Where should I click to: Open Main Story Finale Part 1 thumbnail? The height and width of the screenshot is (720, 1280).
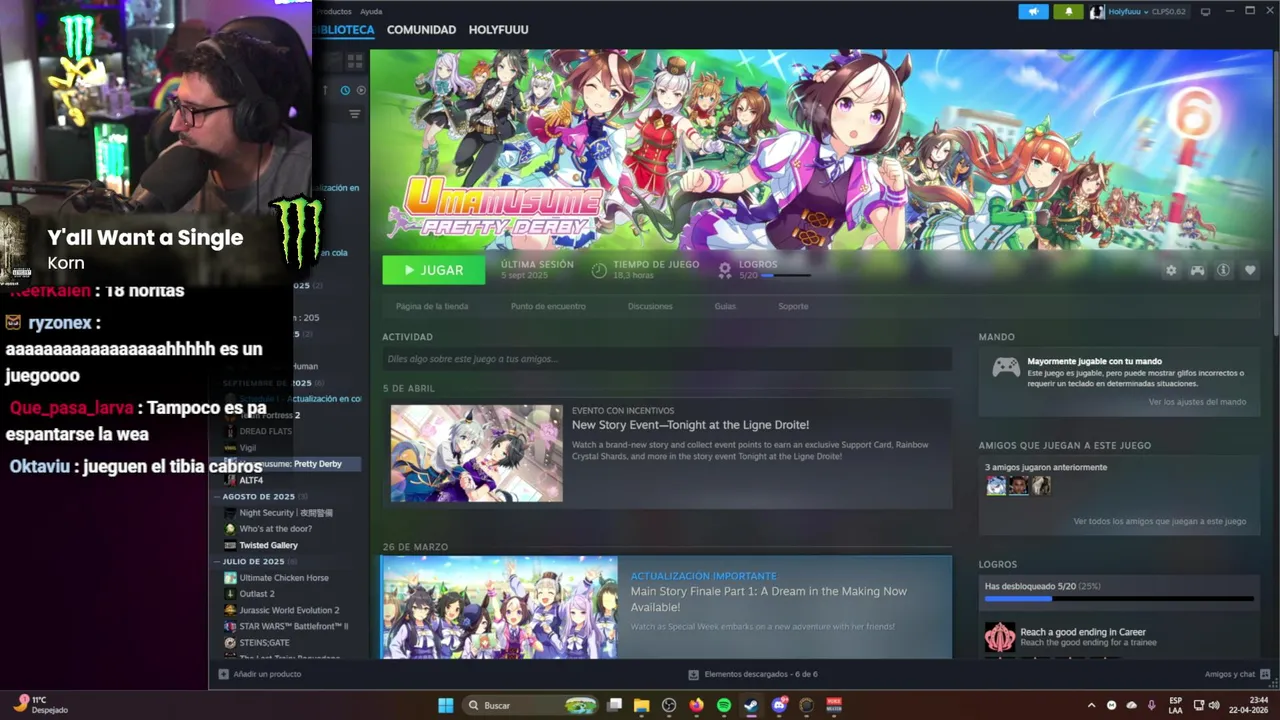pos(500,607)
